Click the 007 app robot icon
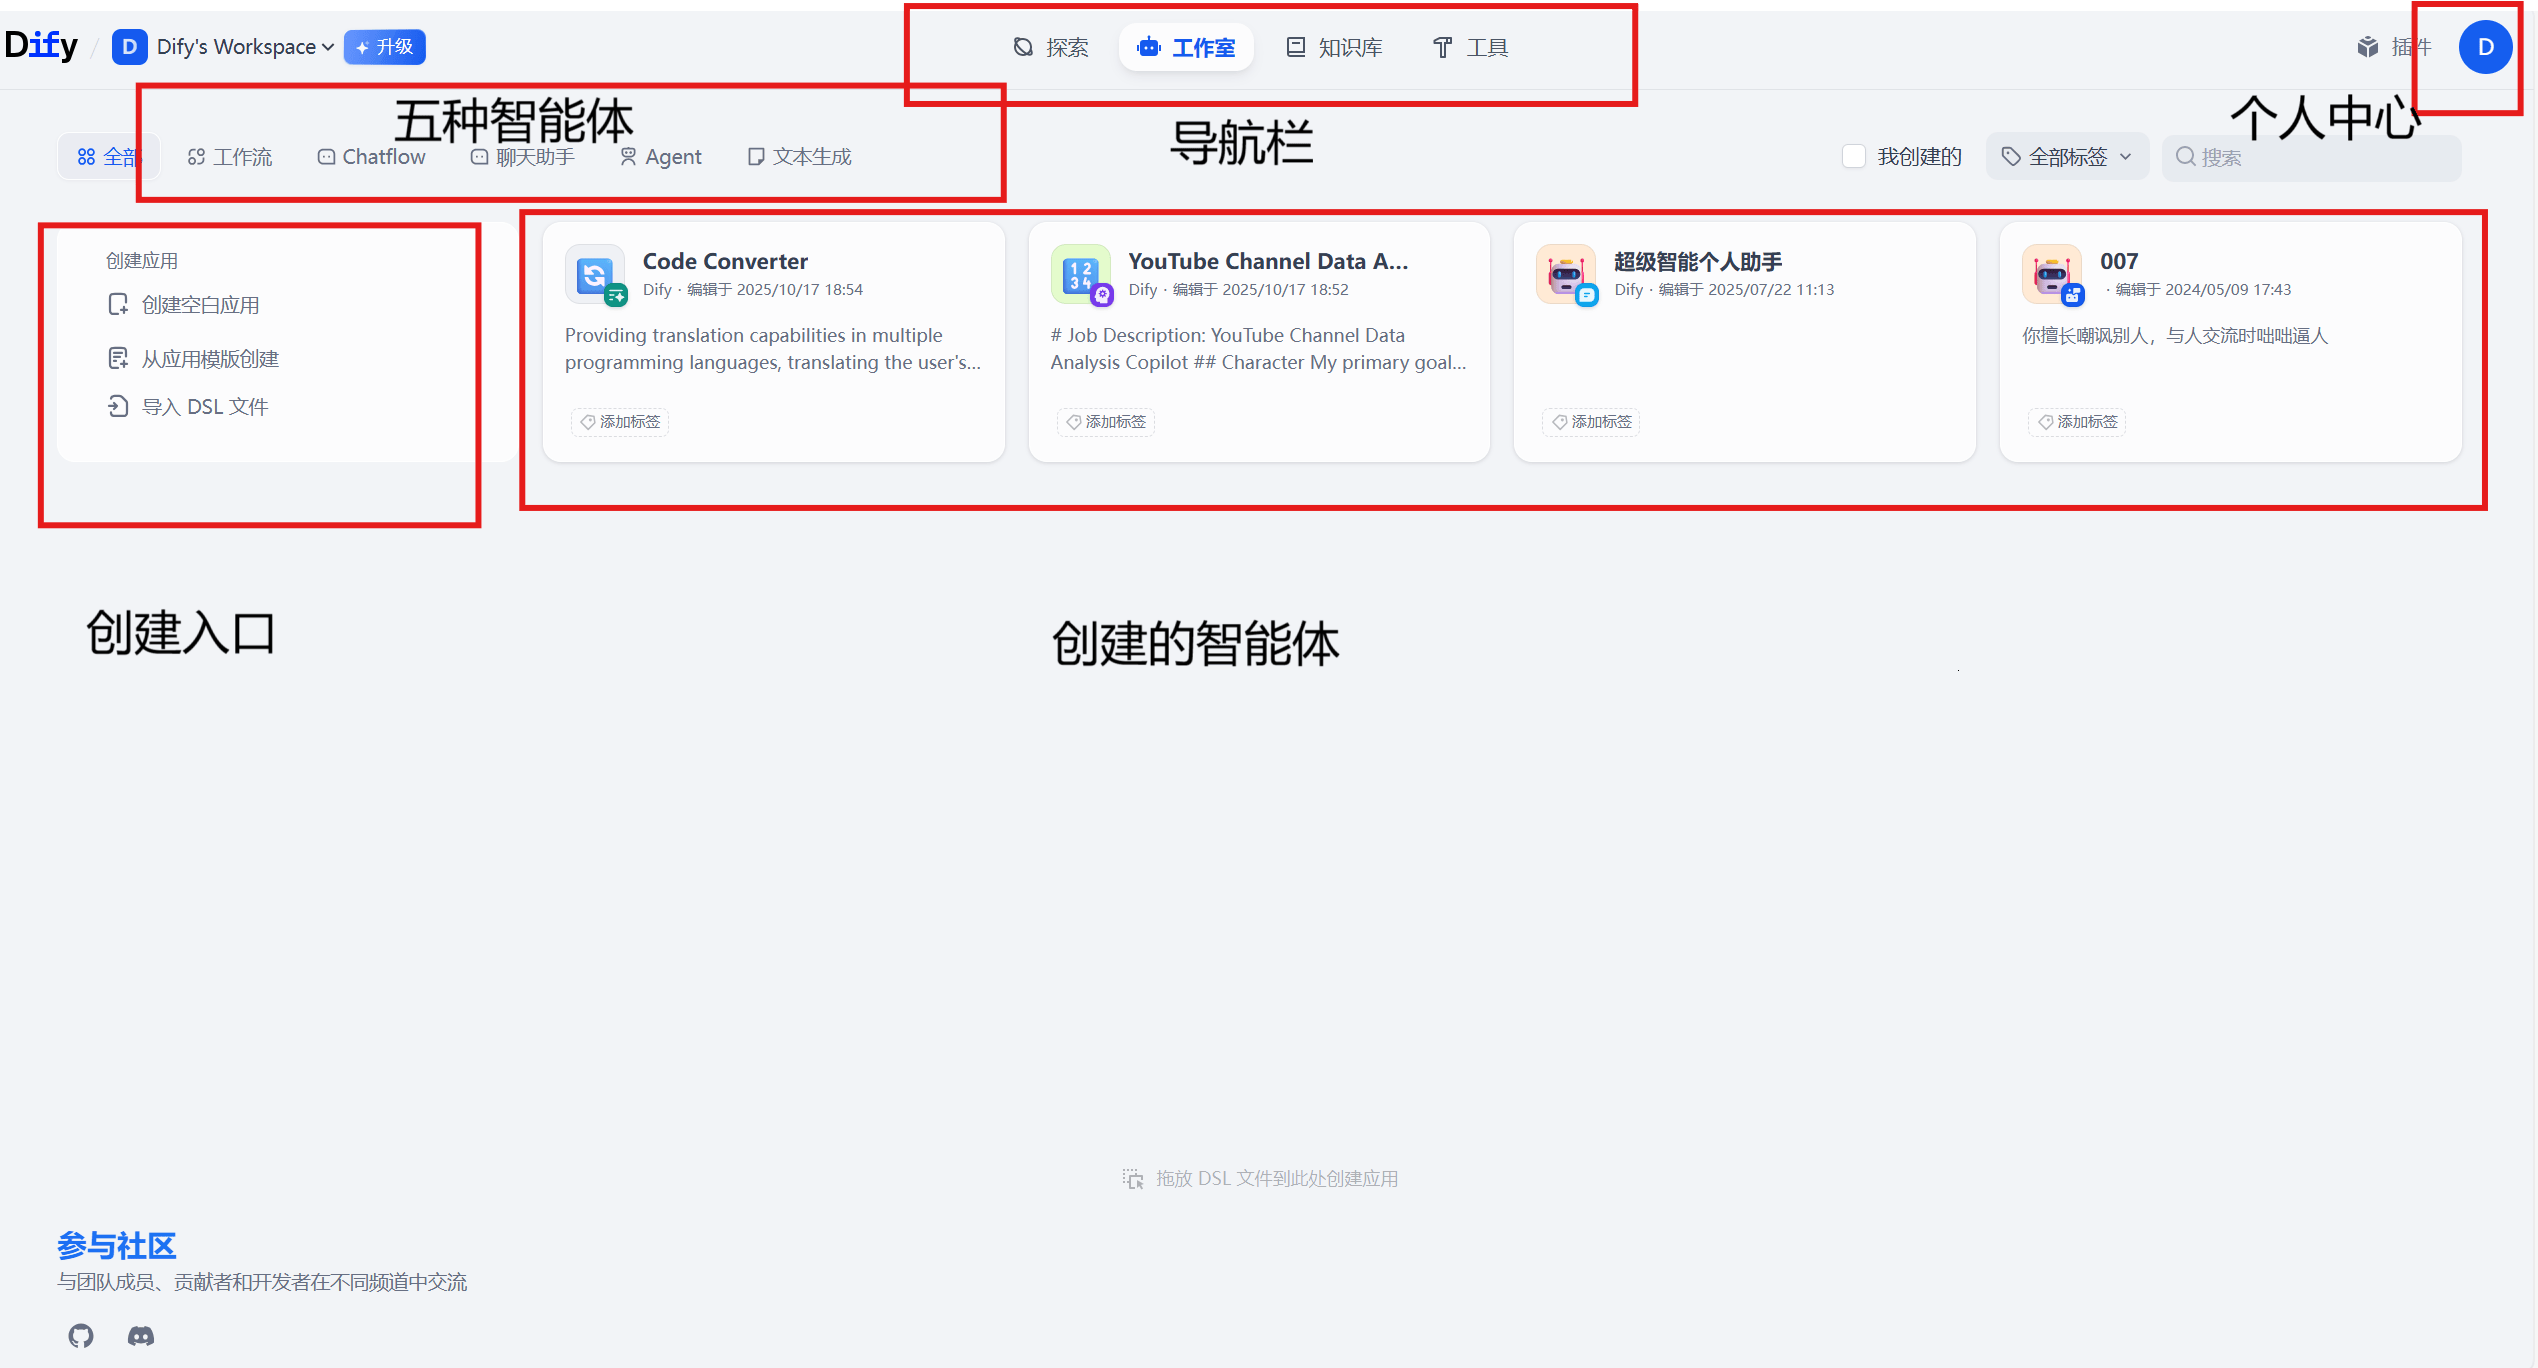This screenshot has height=1368, width=2538. pyautogui.click(x=2054, y=275)
